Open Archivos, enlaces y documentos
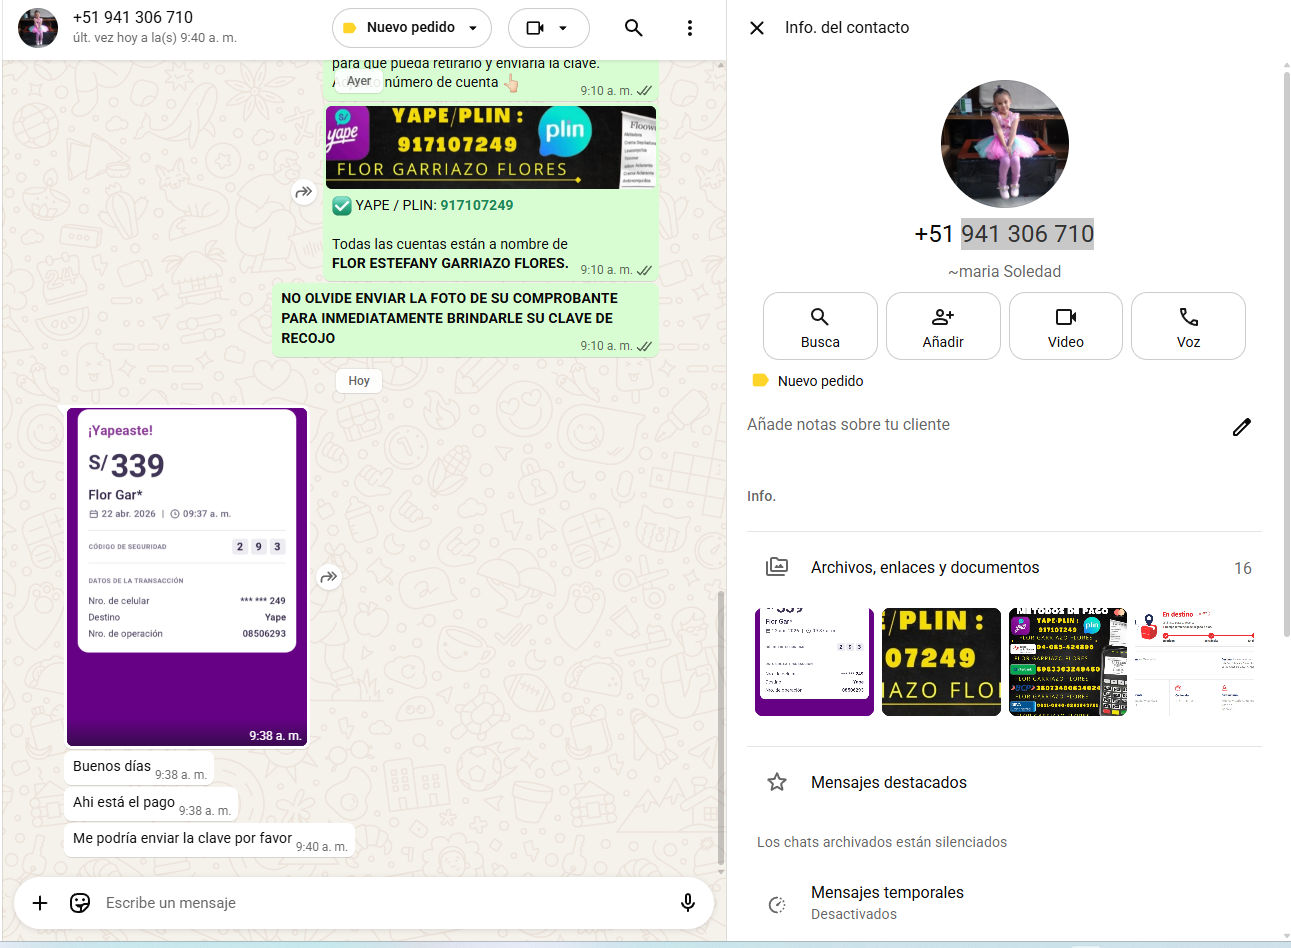This screenshot has height=948, width=1291. point(925,567)
